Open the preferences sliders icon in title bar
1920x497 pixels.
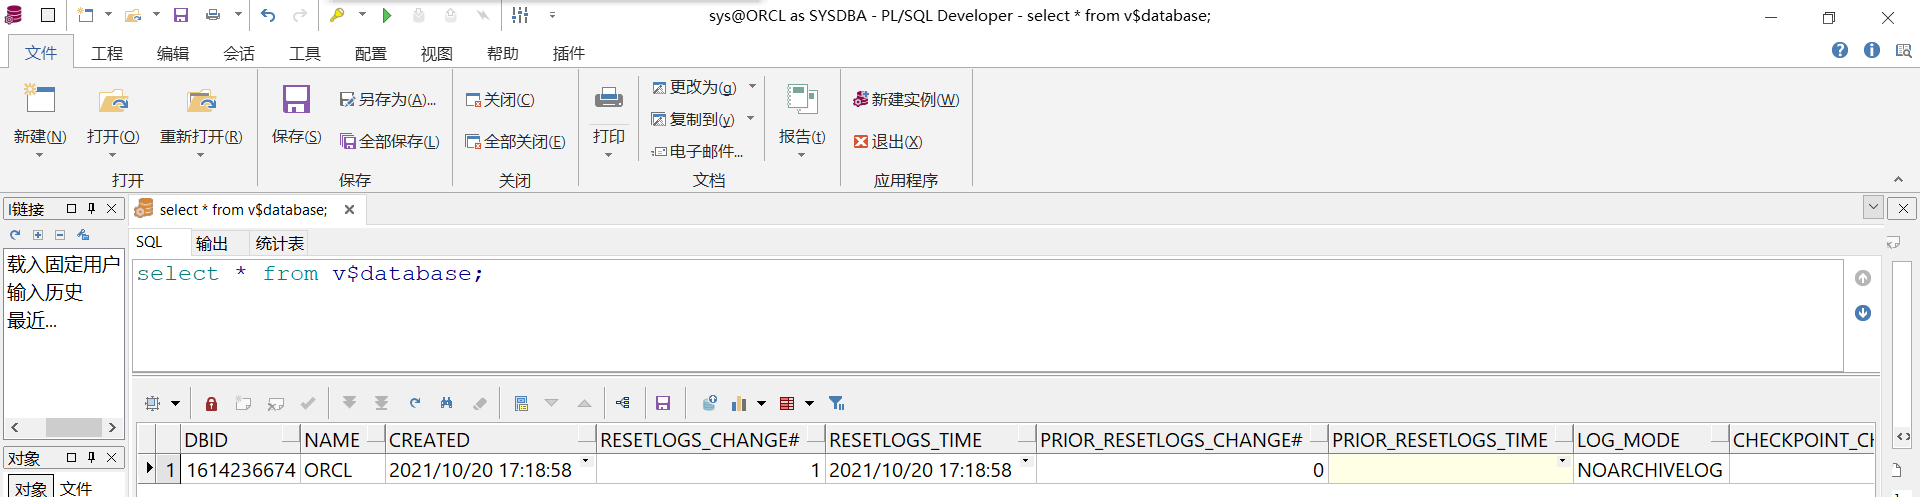520,15
